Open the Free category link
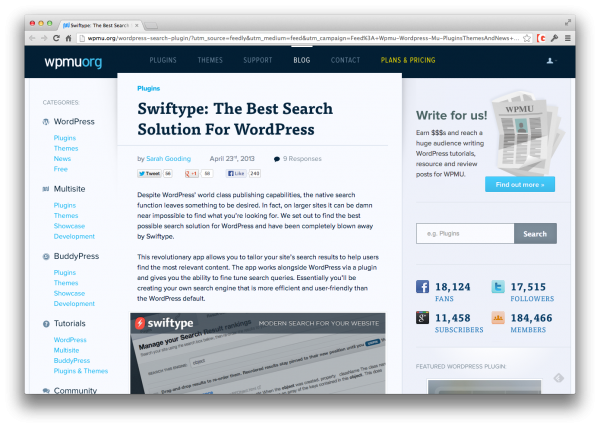Viewport: 600px width, 428px height. pyautogui.click(x=60, y=169)
